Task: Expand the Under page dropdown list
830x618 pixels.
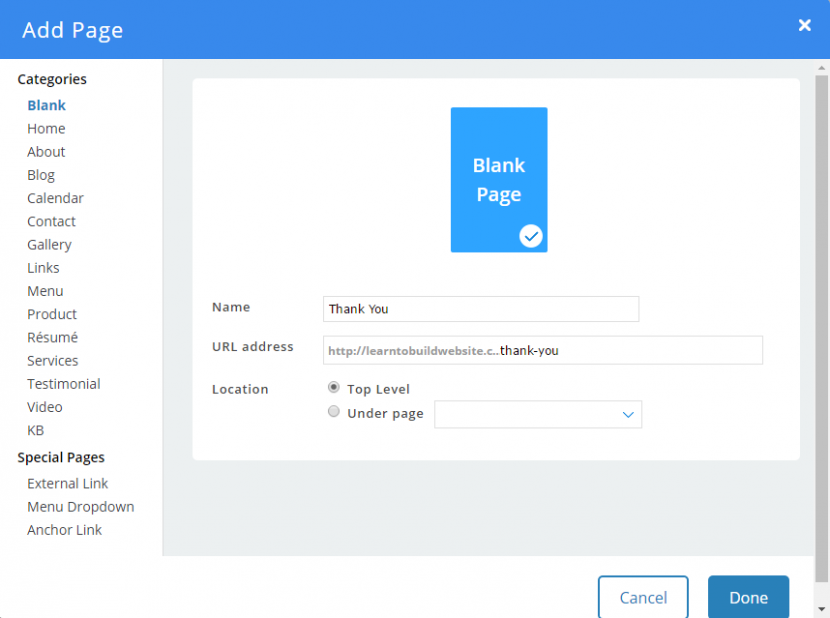Action: coord(538,414)
